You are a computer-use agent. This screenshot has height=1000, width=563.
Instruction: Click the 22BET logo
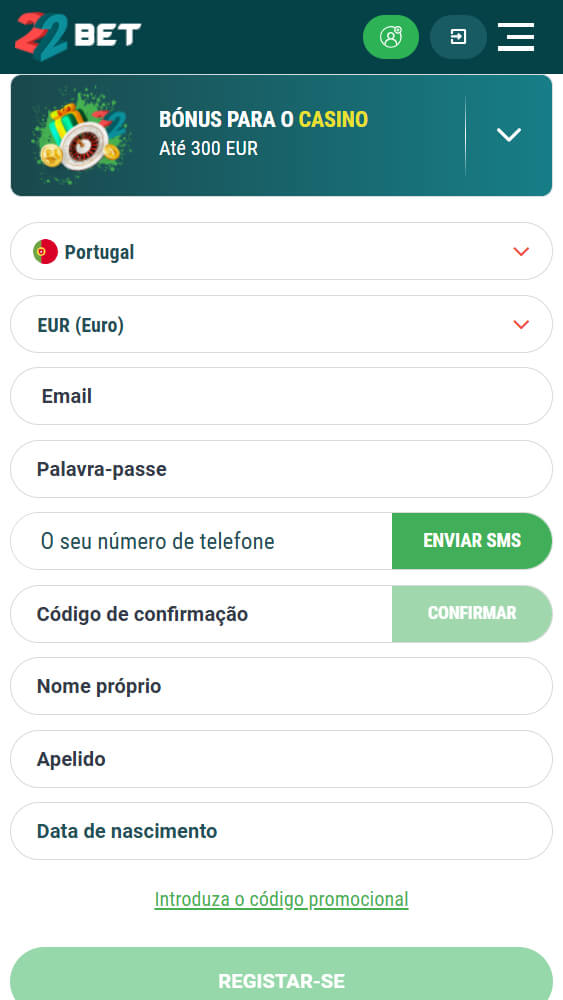point(78,36)
